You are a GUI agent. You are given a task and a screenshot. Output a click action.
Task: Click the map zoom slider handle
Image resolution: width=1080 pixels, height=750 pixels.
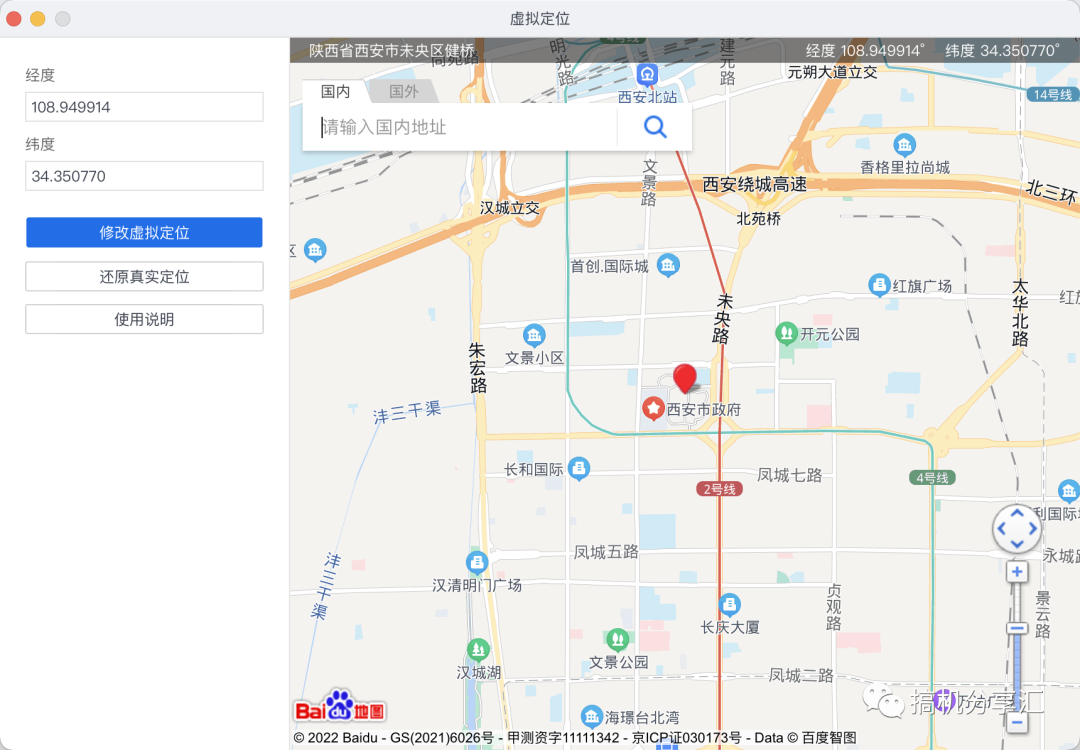click(1017, 628)
